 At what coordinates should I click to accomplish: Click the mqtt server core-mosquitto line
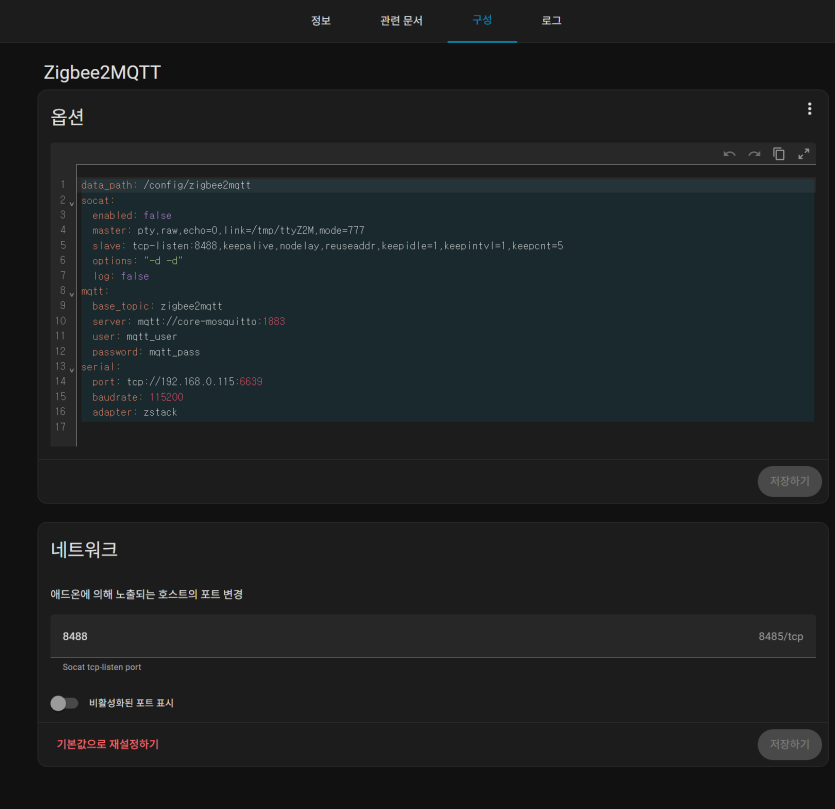pos(189,322)
